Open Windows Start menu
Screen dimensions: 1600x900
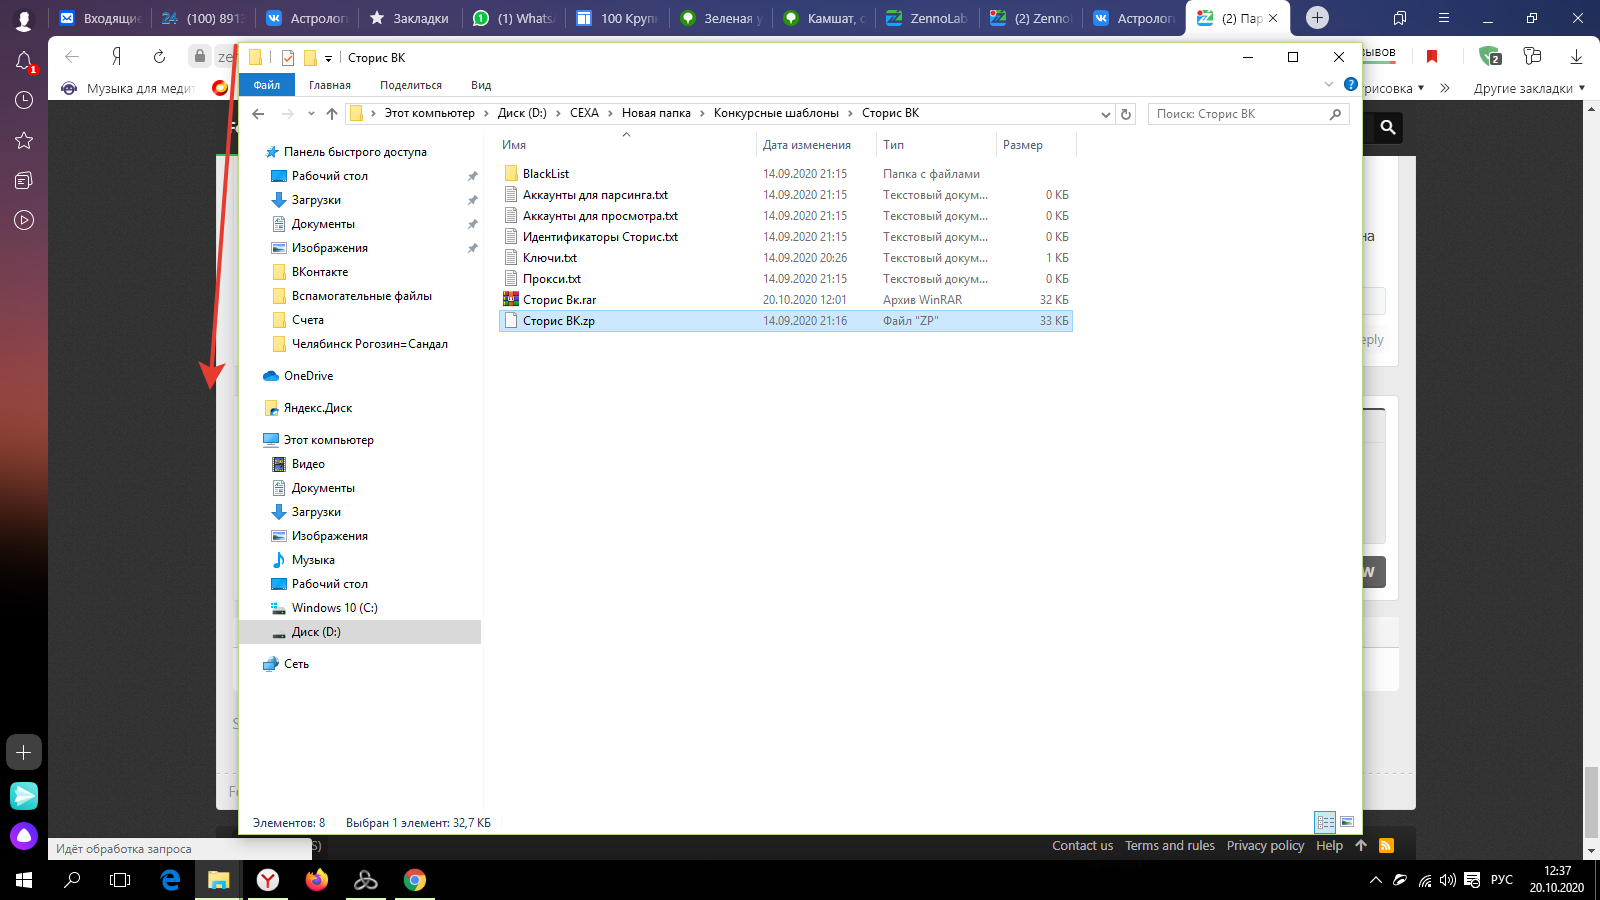24,880
